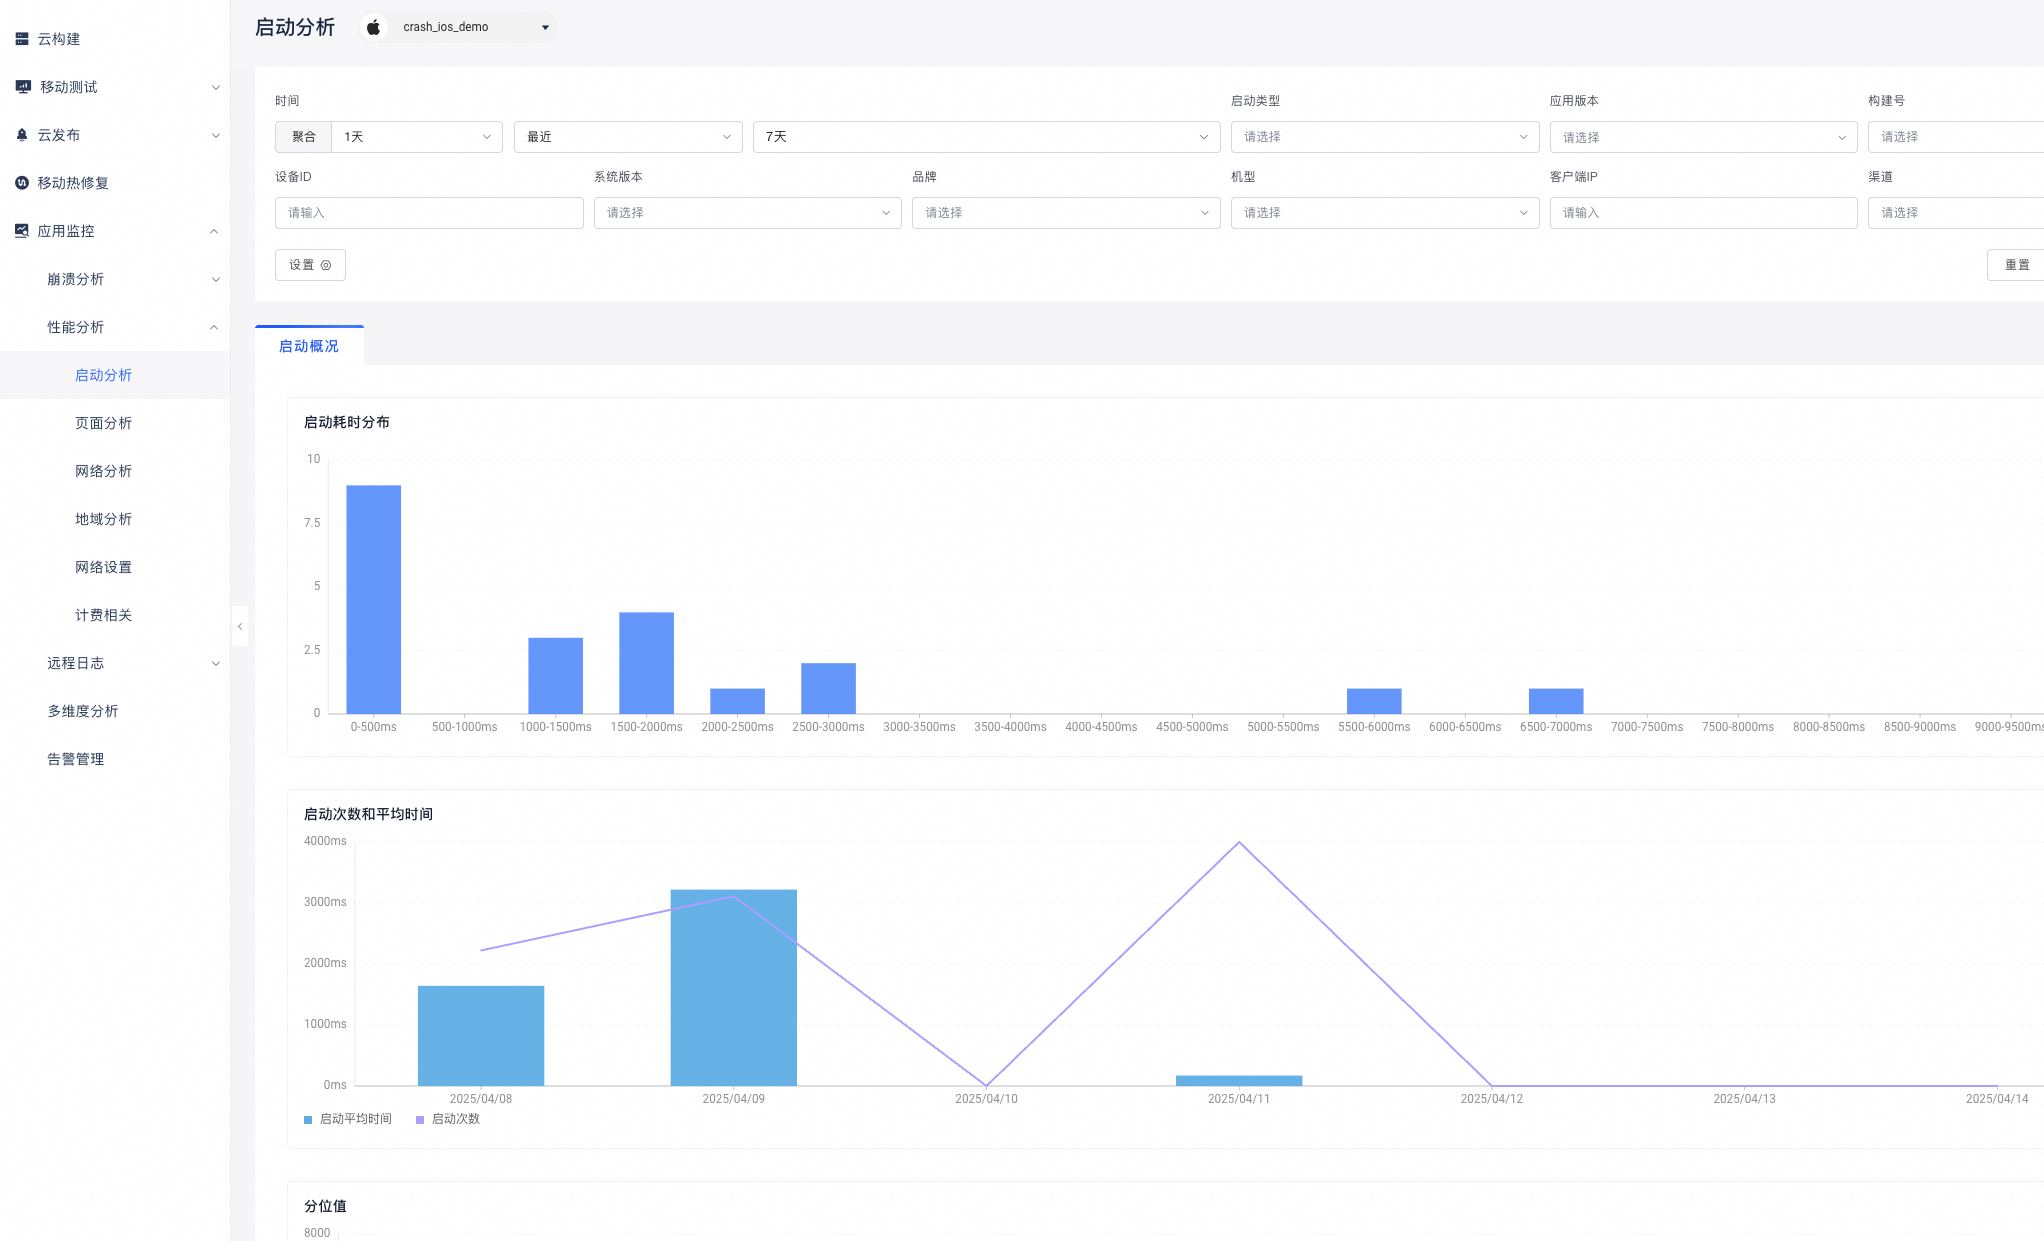Viewport: 2044px width, 1241px height.
Task: Expand the 云发布 menu chevron
Action: [x=215, y=136]
